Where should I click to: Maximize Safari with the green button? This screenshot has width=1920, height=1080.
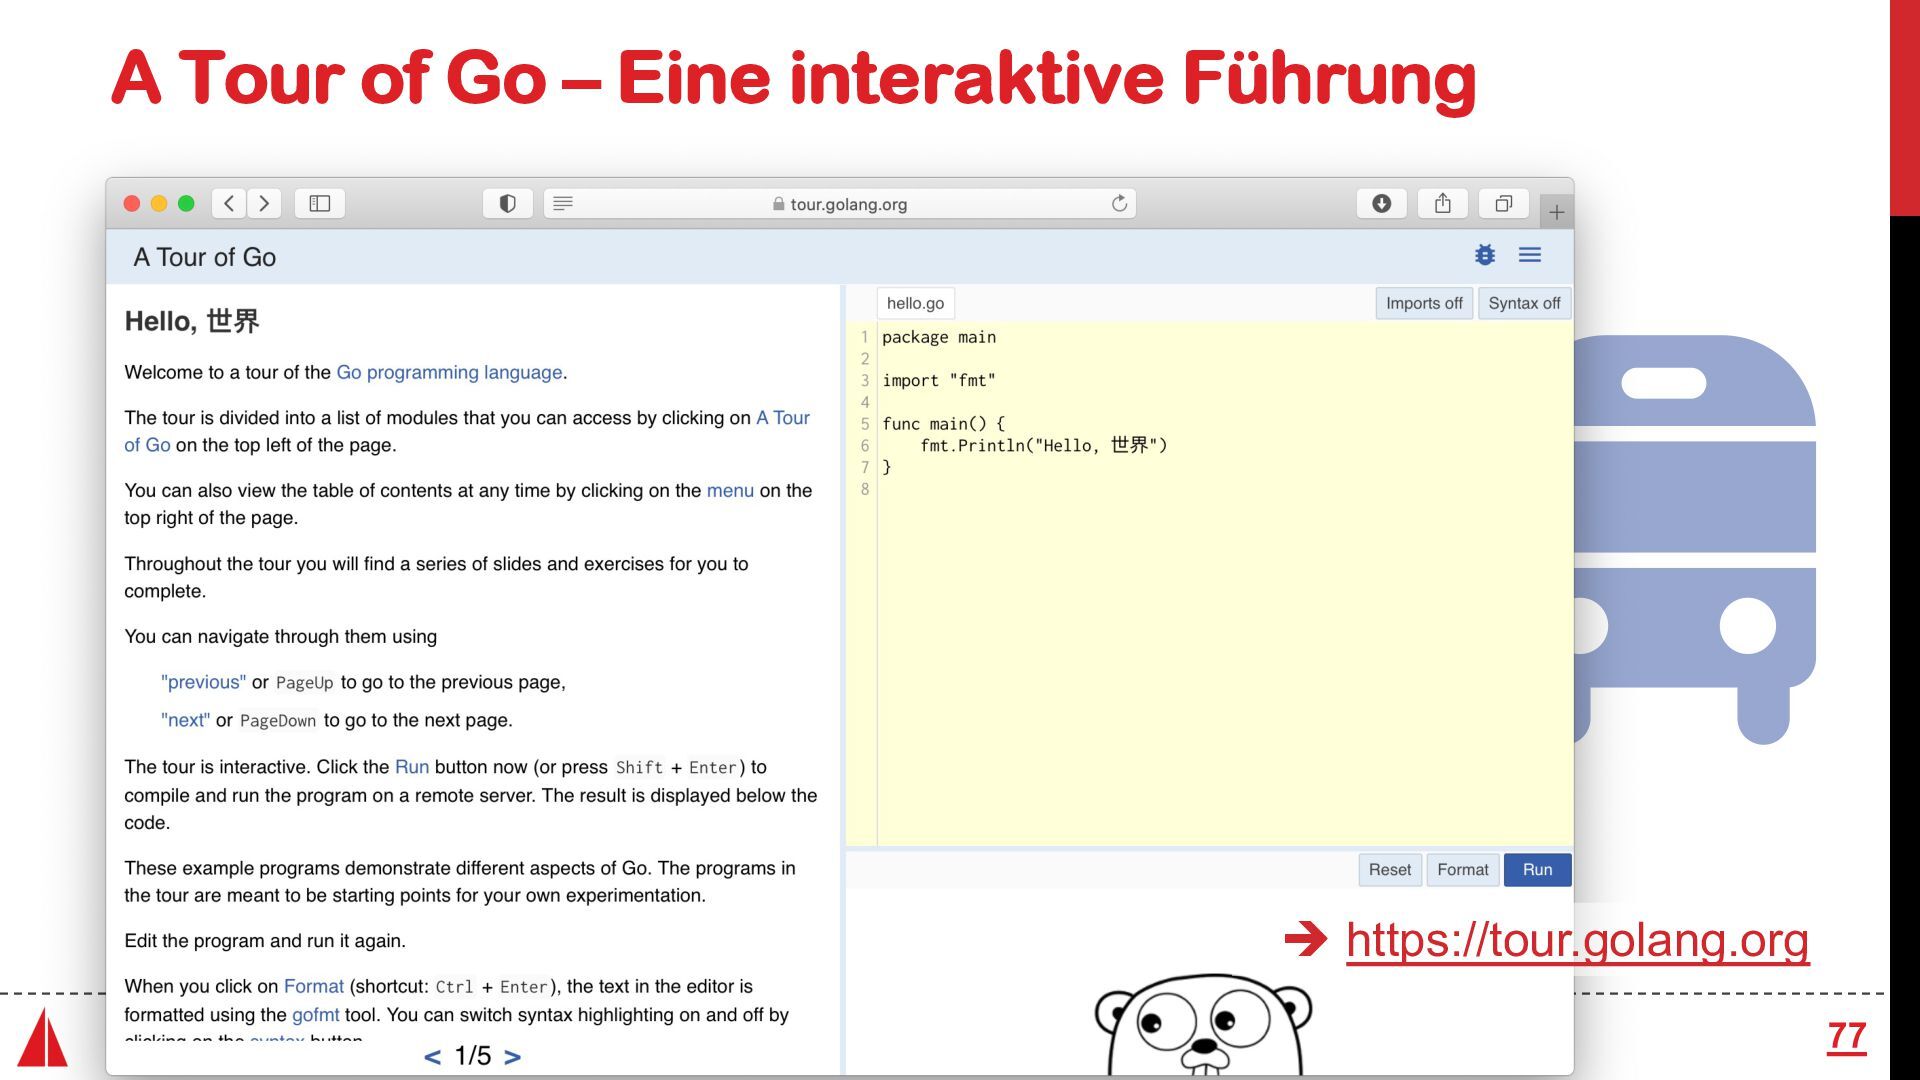coord(186,203)
